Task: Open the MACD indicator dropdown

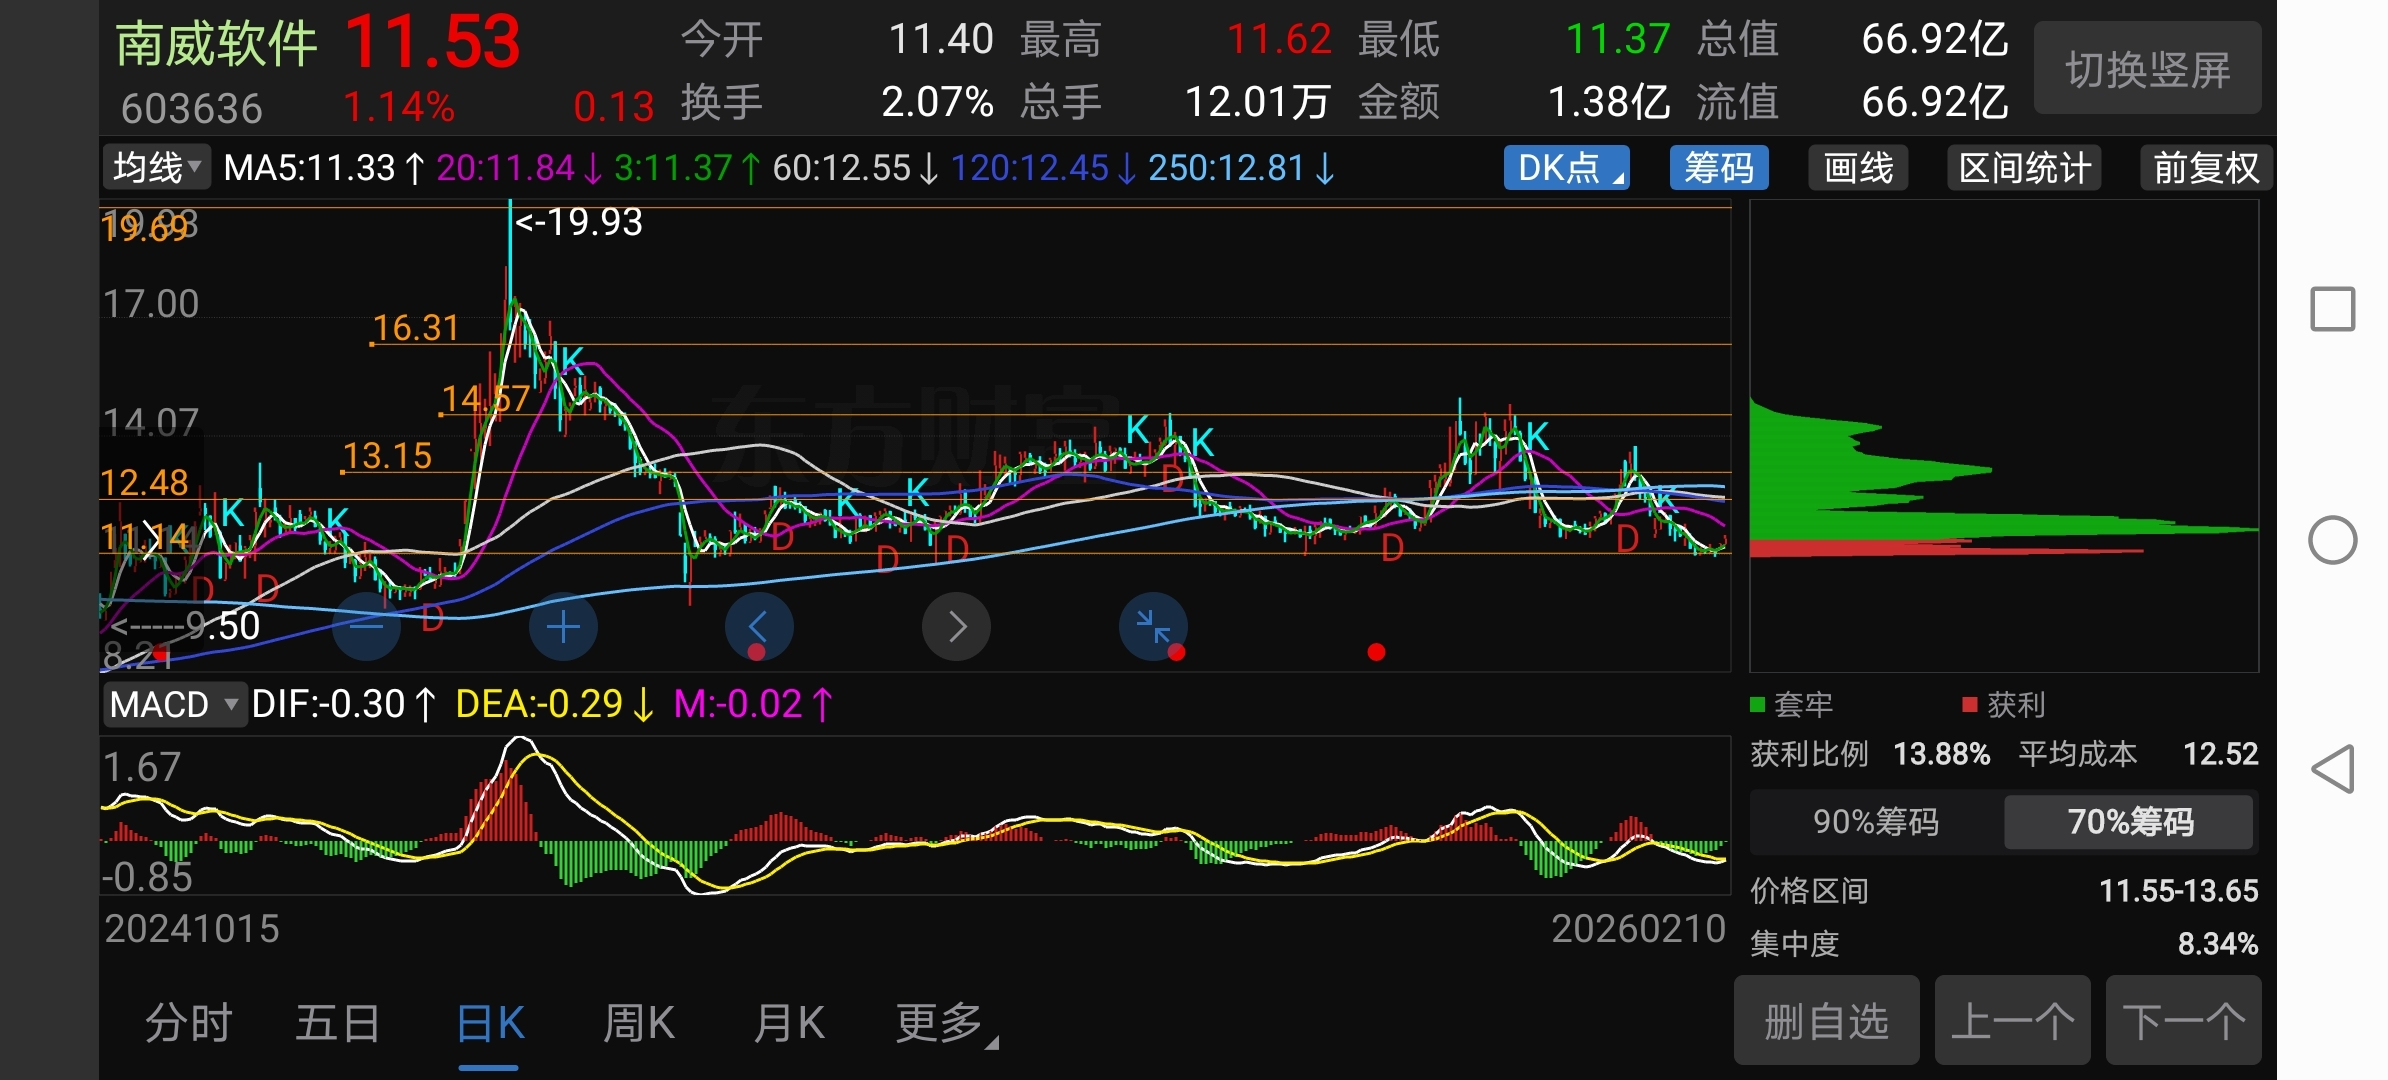Action: (174, 704)
